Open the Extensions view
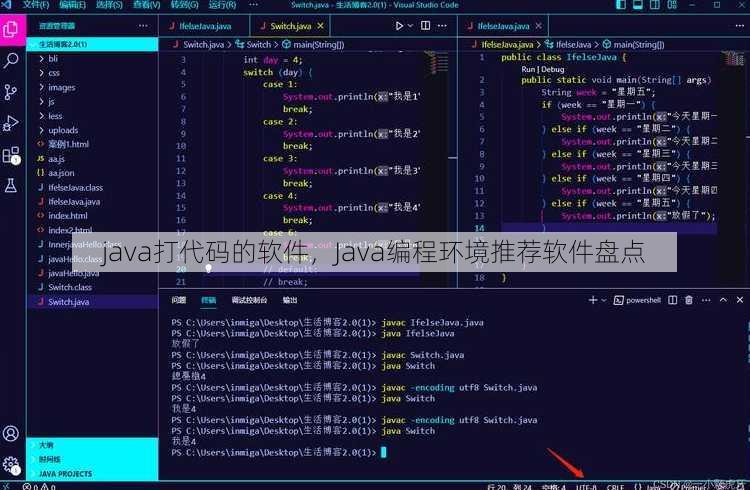 11,155
